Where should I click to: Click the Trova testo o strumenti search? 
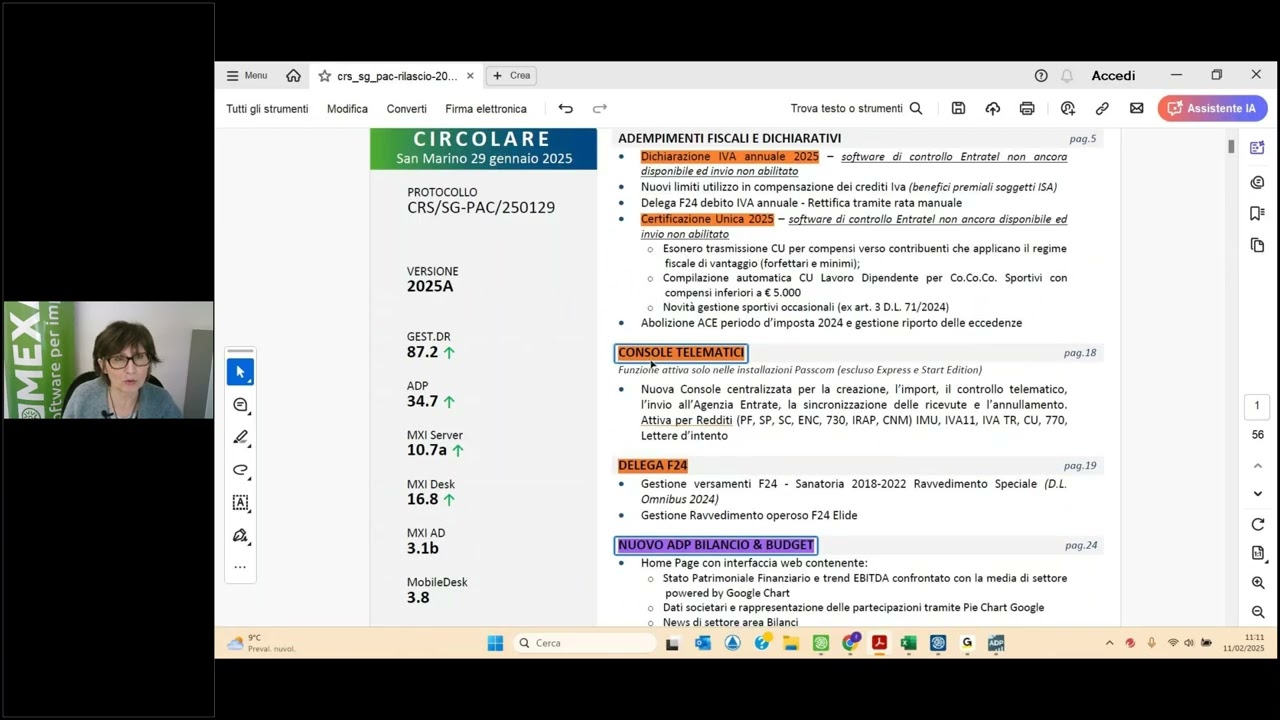[x=856, y=109]
